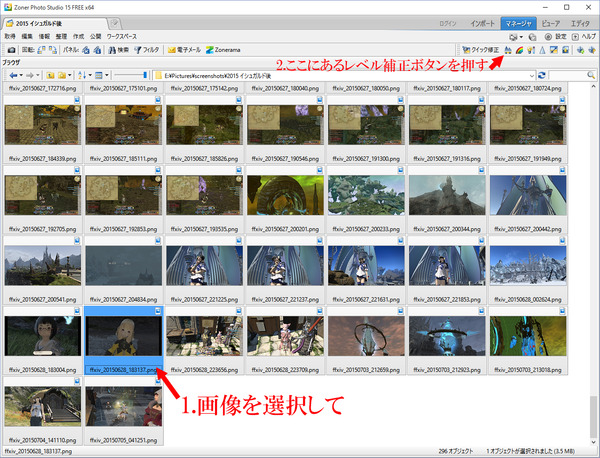This screenshot has width=600, height=458.
Task: Click the image edit icon after sharpen
Action: [554, 50]
